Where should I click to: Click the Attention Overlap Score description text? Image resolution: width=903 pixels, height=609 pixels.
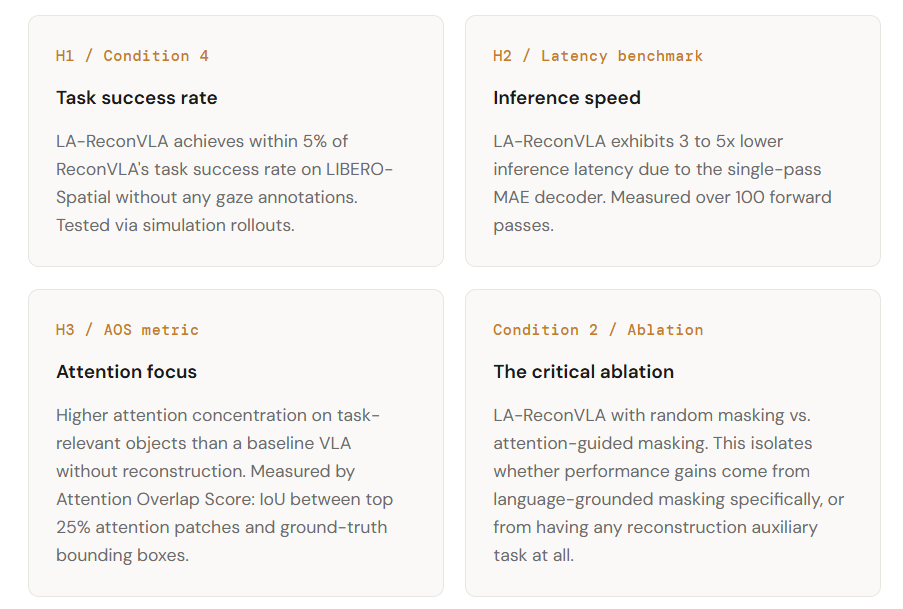click(x=224, y=485)
